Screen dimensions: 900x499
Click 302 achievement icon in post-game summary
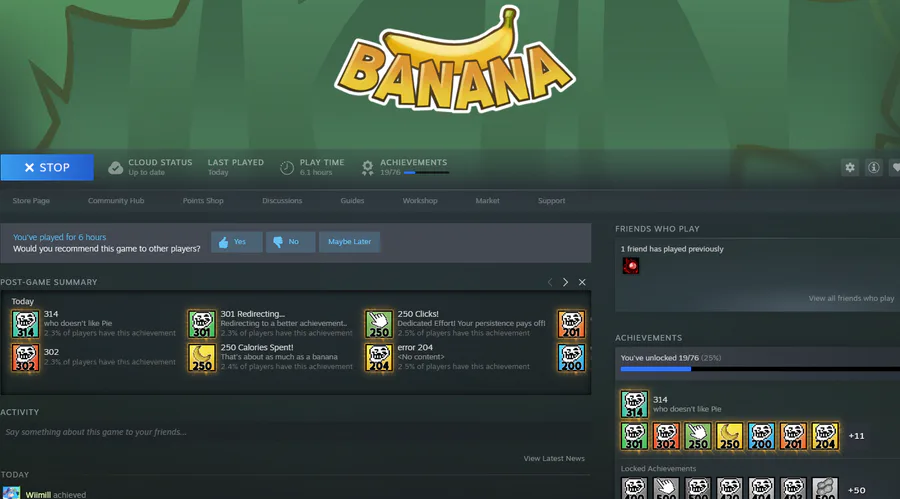point(25,357)
